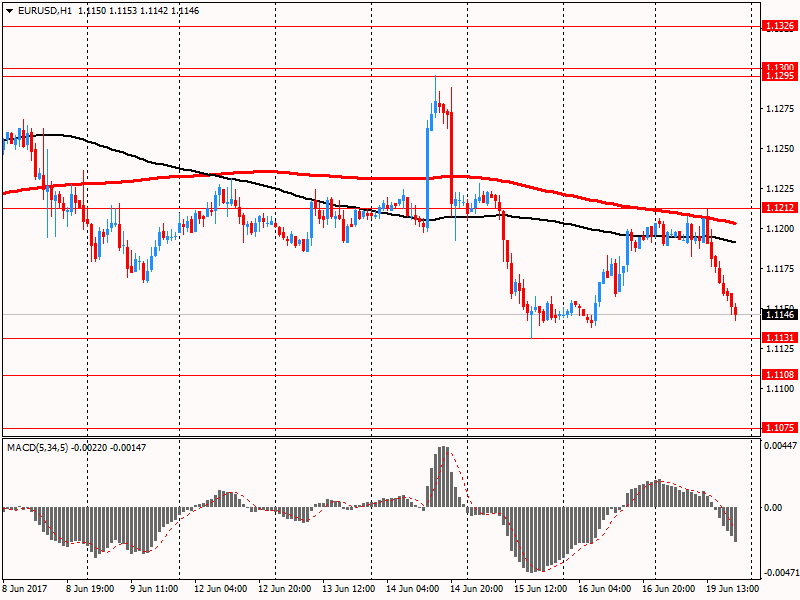
Task: Select the 1.1300 red price level label
Action: pyautogui.click(x=780, y=67)
